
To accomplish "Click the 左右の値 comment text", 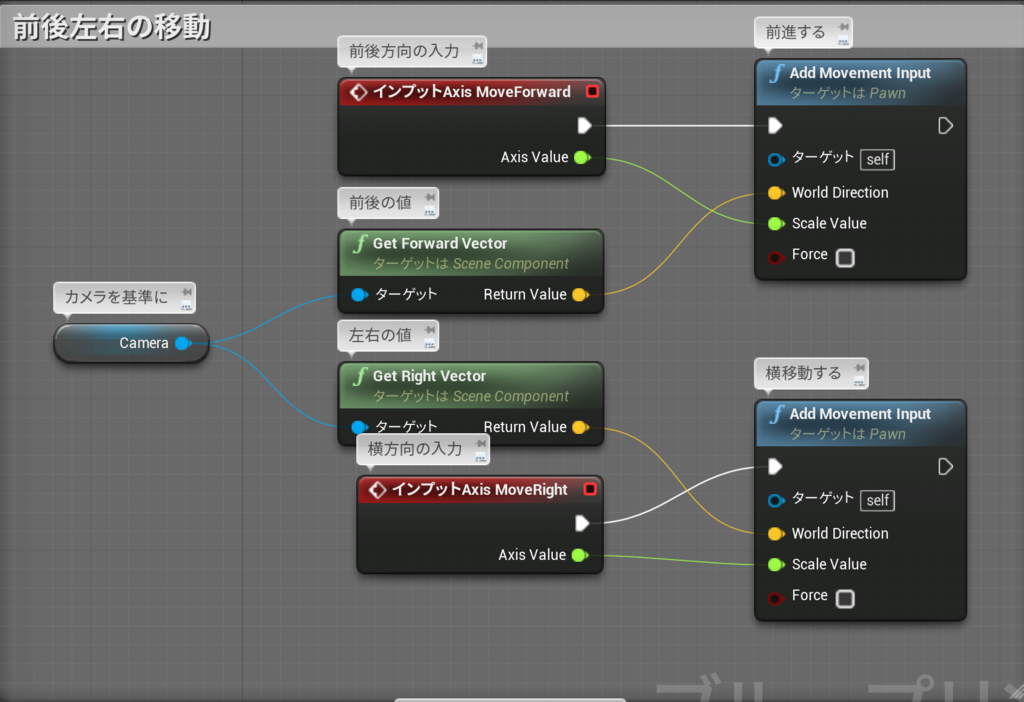I will point(380,335).
